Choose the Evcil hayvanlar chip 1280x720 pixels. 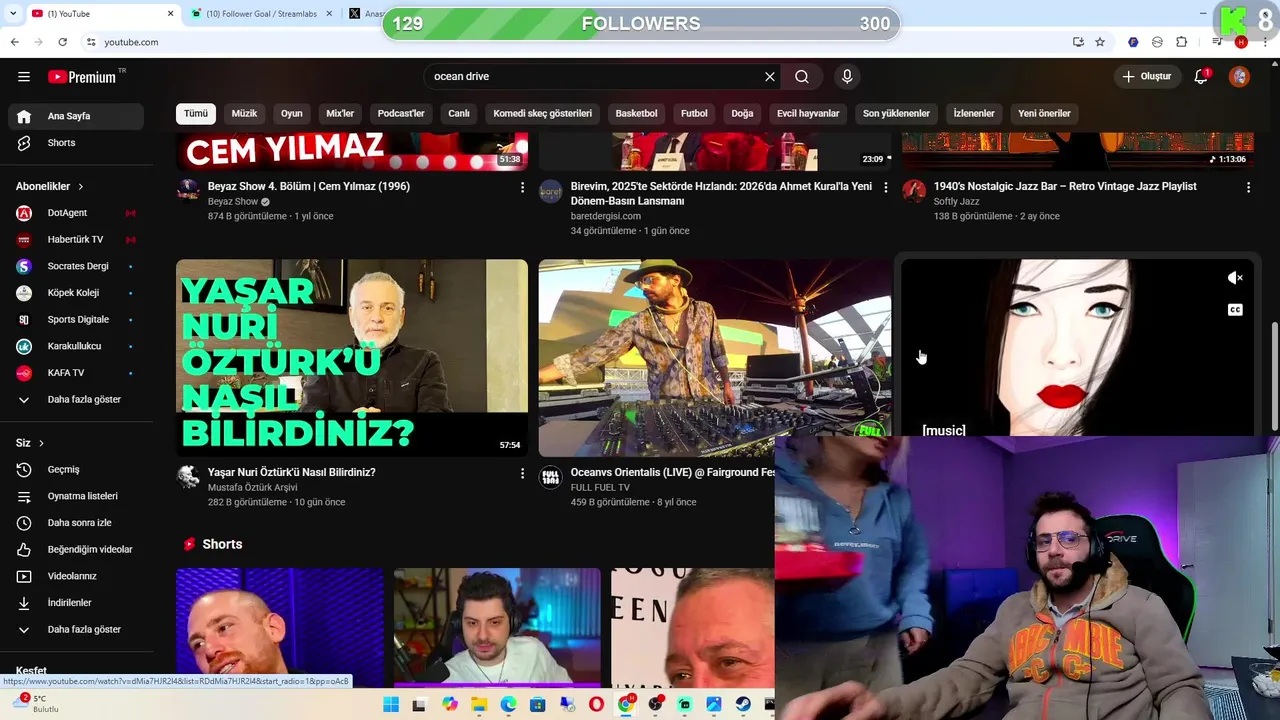(808, 113)
